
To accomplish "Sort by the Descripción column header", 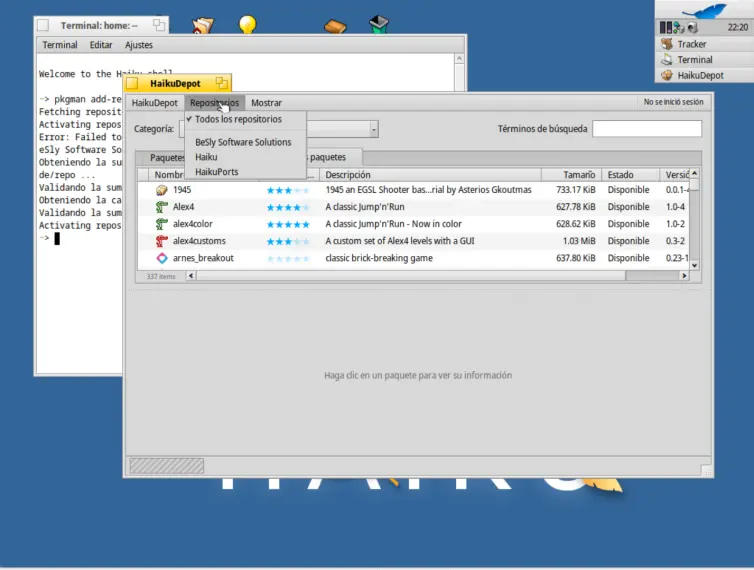I will pos(430,175).
